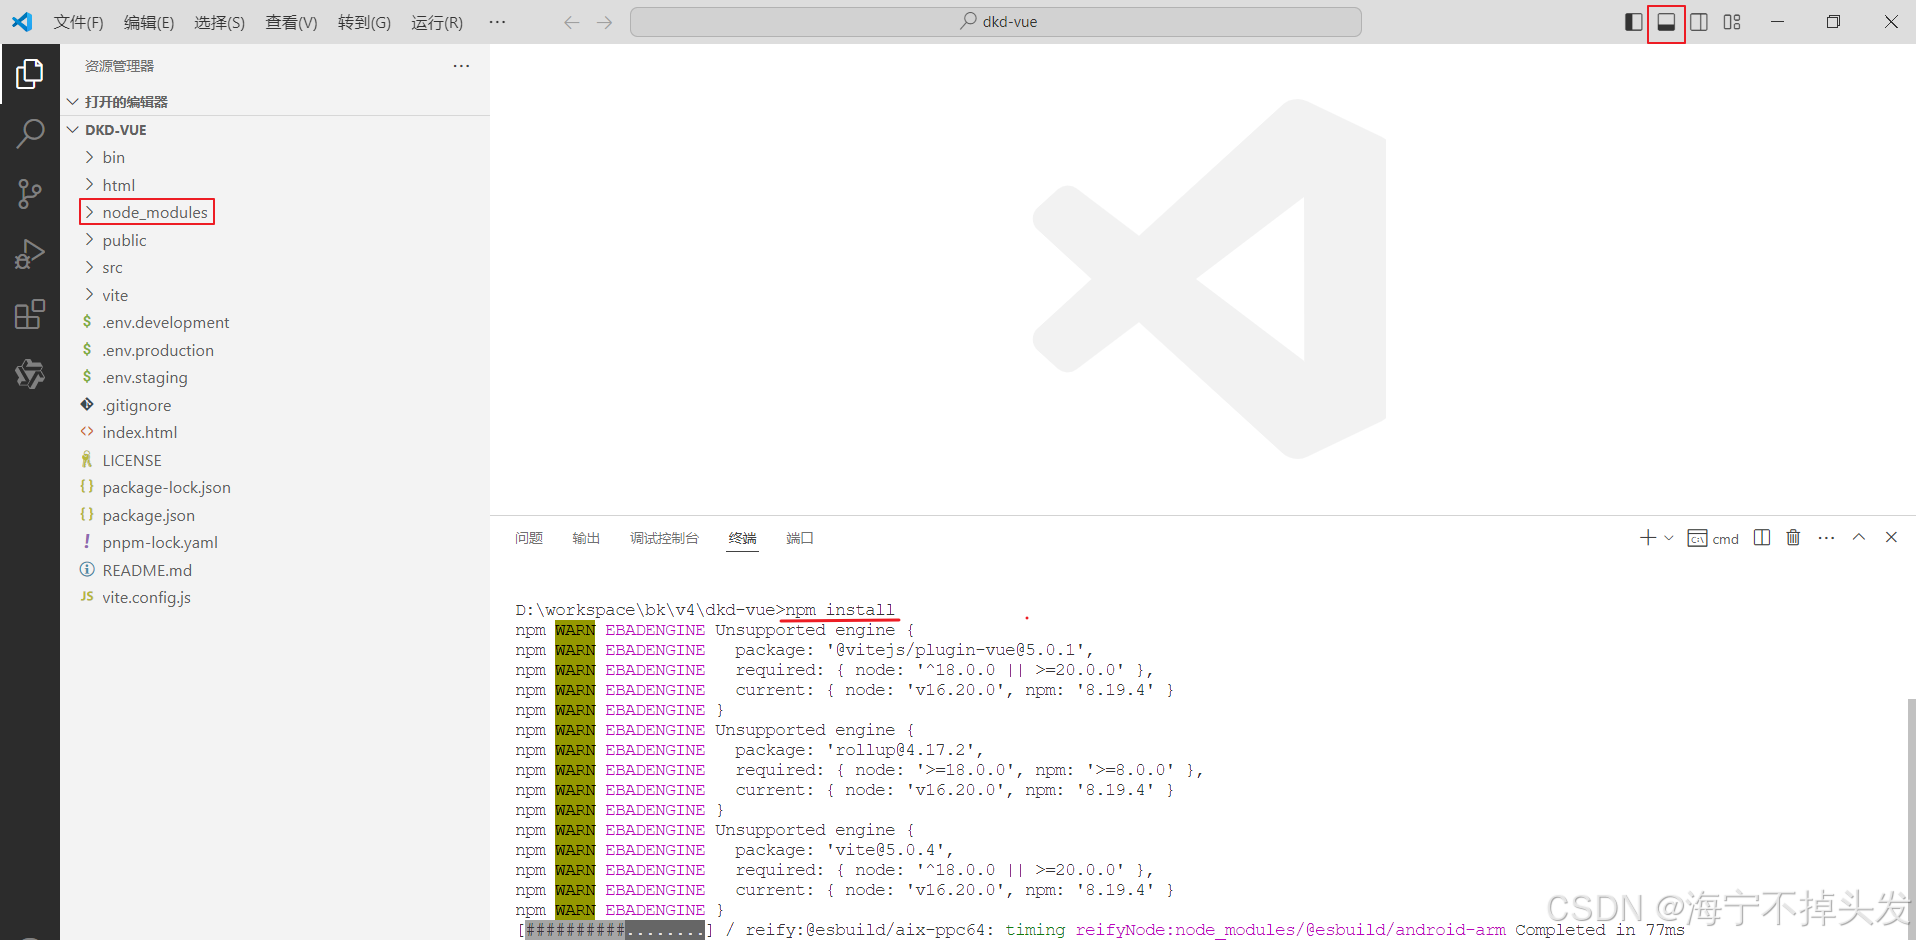Open the 文件(F) menu

pos(78,22)
